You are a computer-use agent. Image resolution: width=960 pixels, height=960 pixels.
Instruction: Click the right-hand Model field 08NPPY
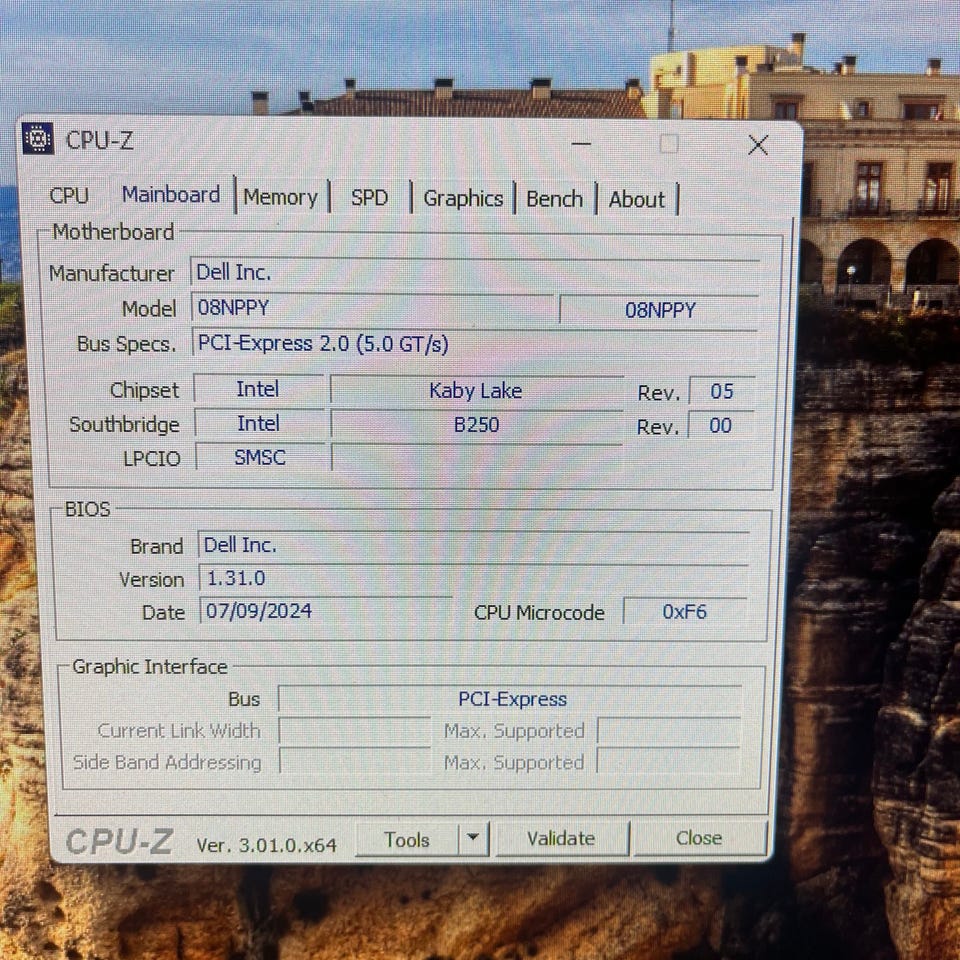pos(659,310)
